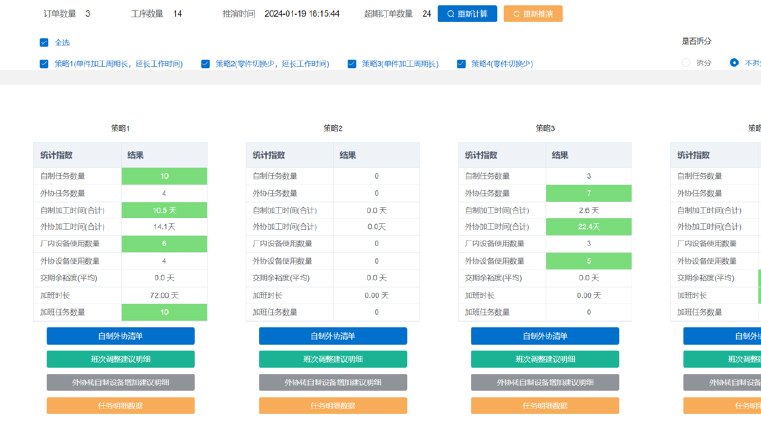Click 策略1 加班任务数量 green value 10
The height and width of the screenshot is (437, 761).
164,312
